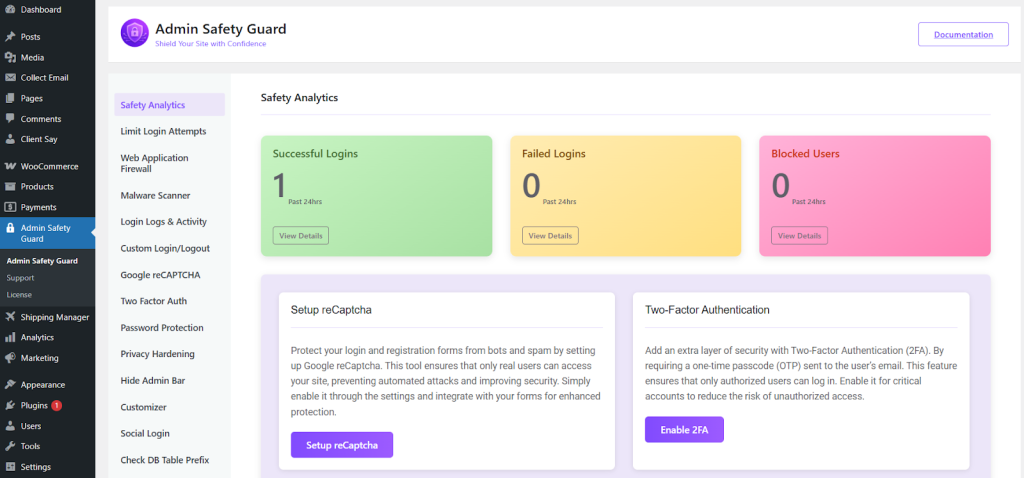Open the Customizer tab

pyautogui.click(x=143, y=407)
